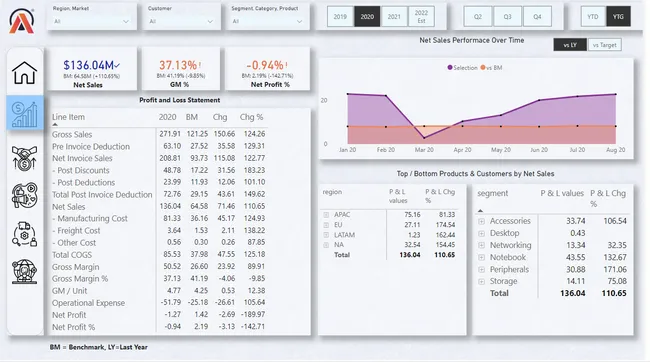The width and height of the screenshot is (650, 362).
Task: Select the 2022 Est year
Action: (x=421, y=17)
